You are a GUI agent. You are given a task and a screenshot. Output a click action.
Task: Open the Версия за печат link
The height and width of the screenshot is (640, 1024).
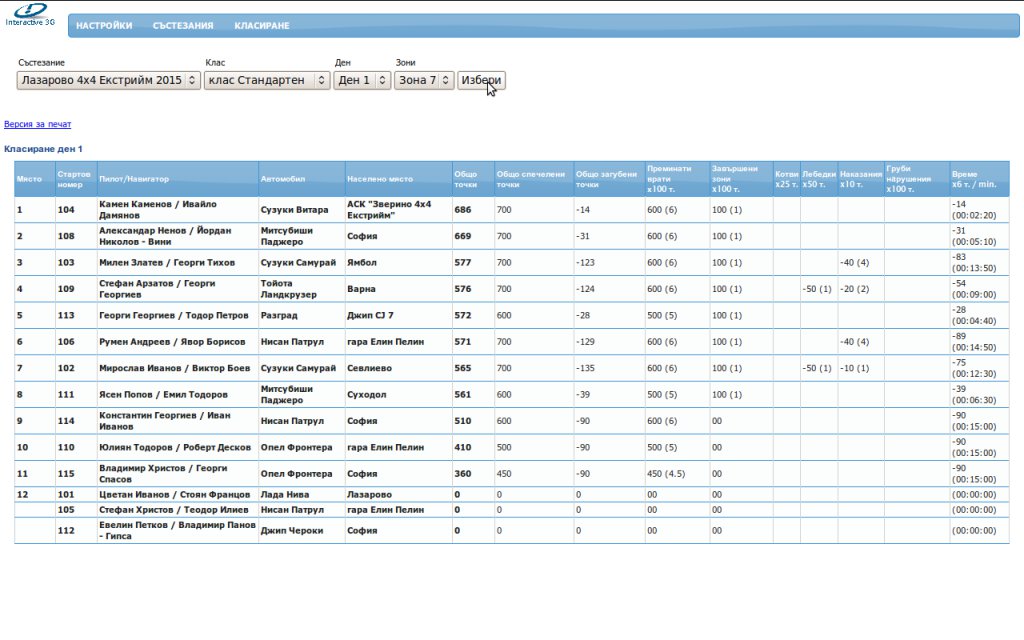38,125
